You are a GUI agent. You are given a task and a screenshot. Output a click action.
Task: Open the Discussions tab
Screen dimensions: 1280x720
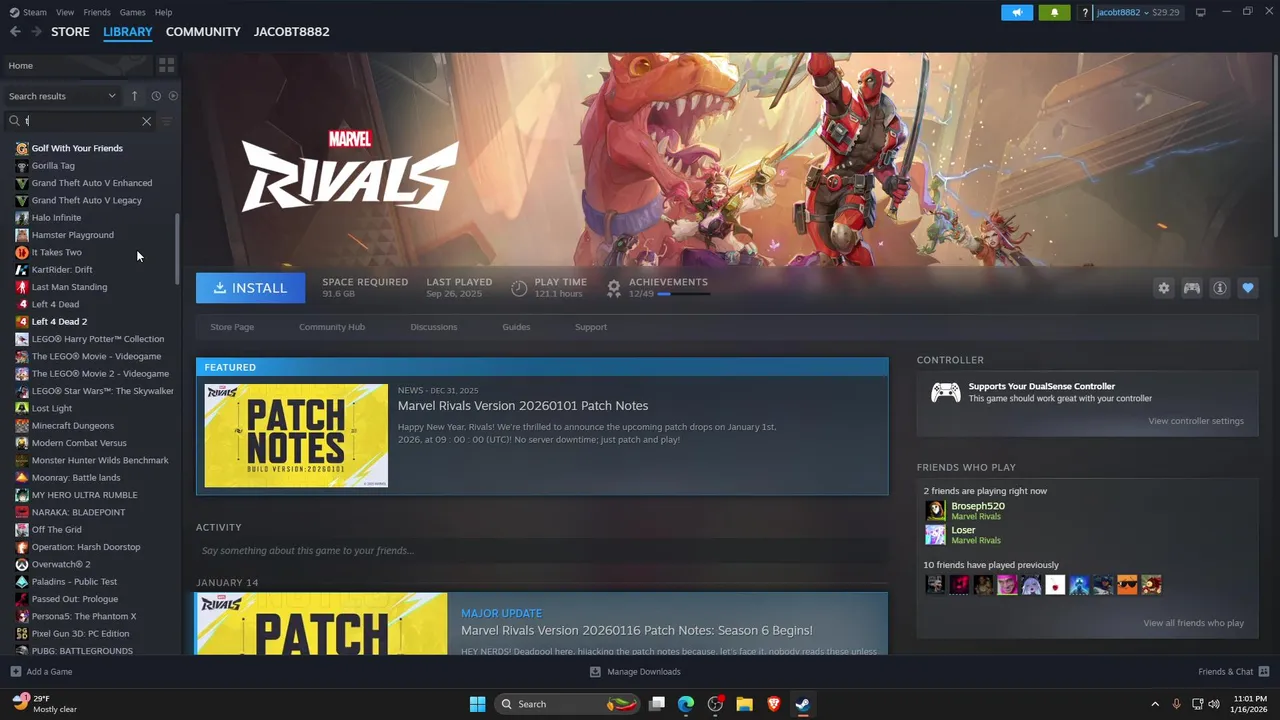pos(434,327)
